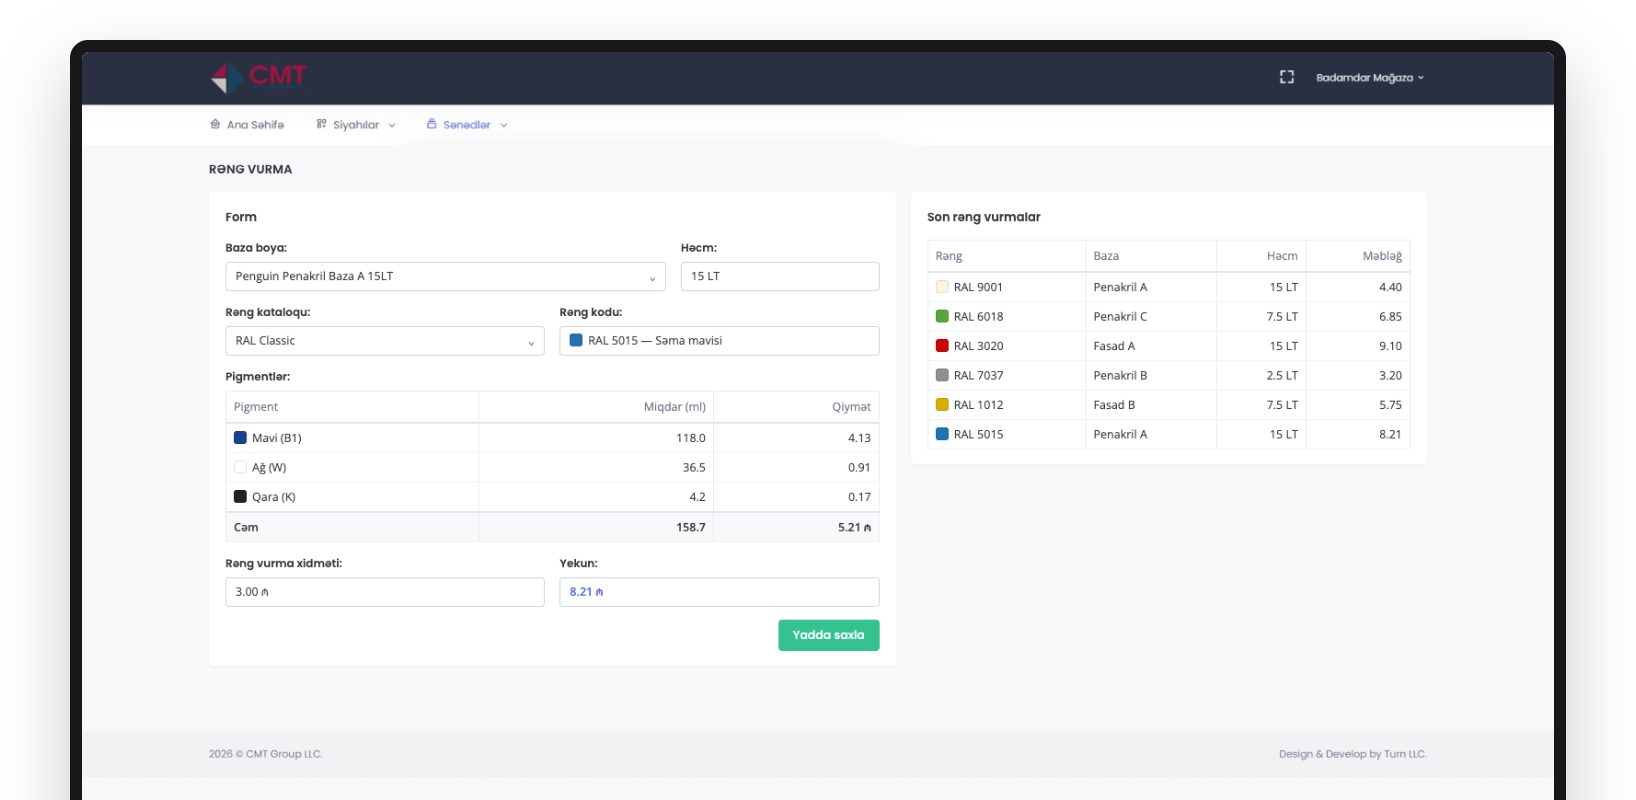Click the RAL 6018 green swatch

(942, 316)
